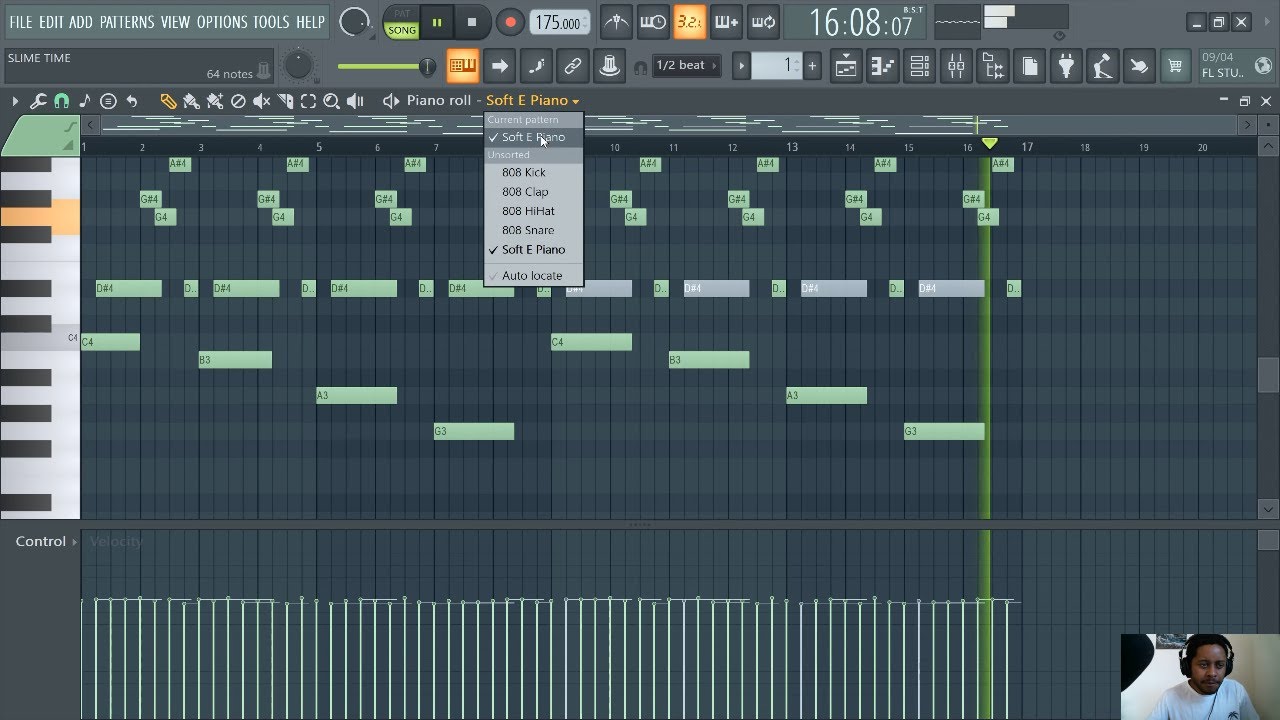This screenshot has width=1280, height=720.
Task: Add a new pattern with plus button
Action: pos(812,66)
